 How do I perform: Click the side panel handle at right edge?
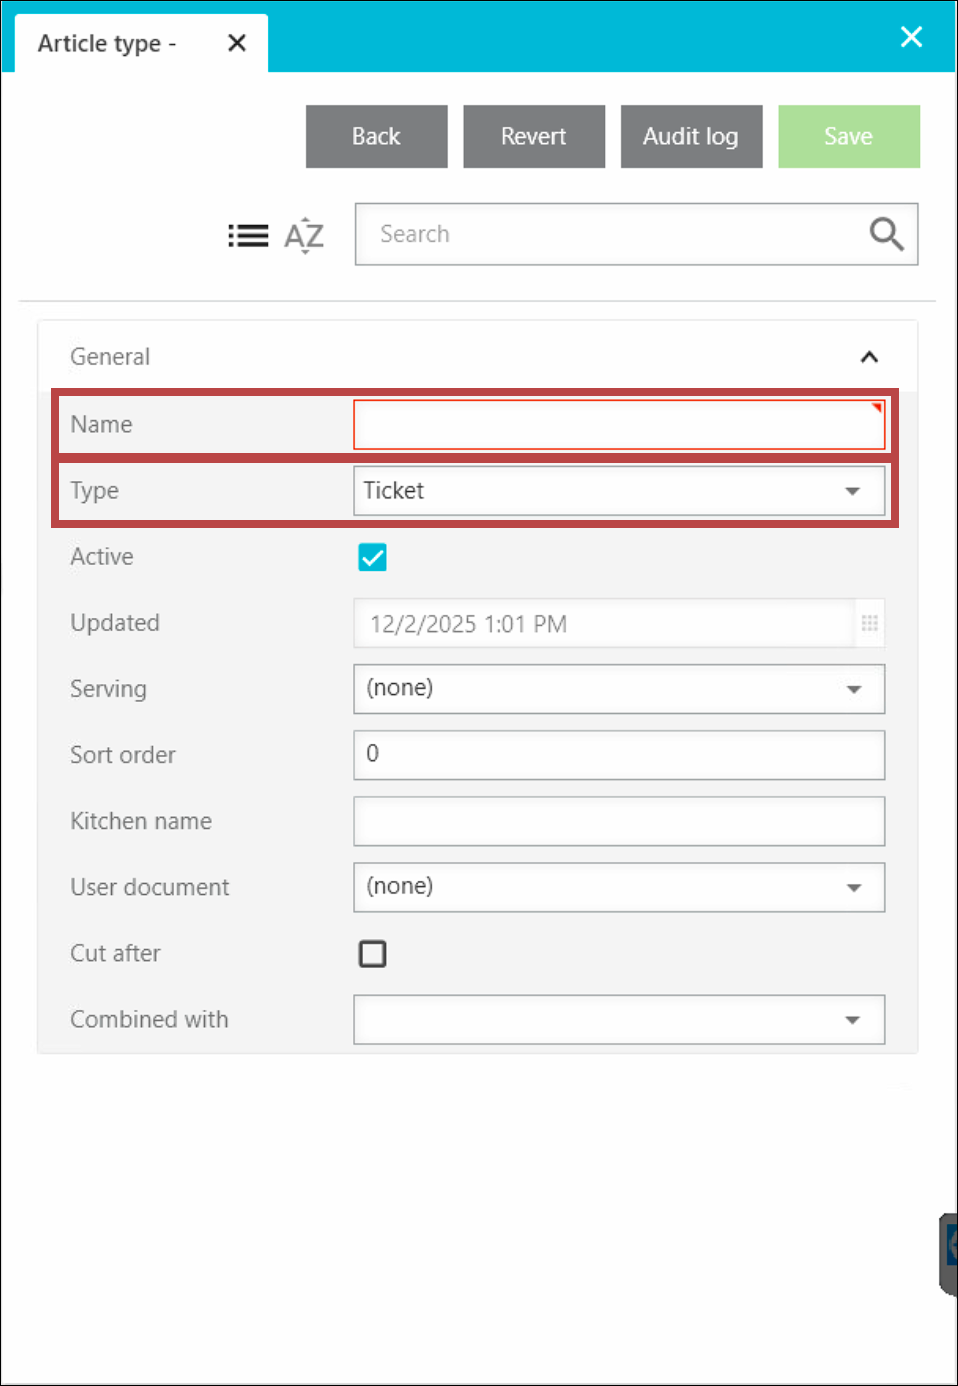tap(949, 1254)
